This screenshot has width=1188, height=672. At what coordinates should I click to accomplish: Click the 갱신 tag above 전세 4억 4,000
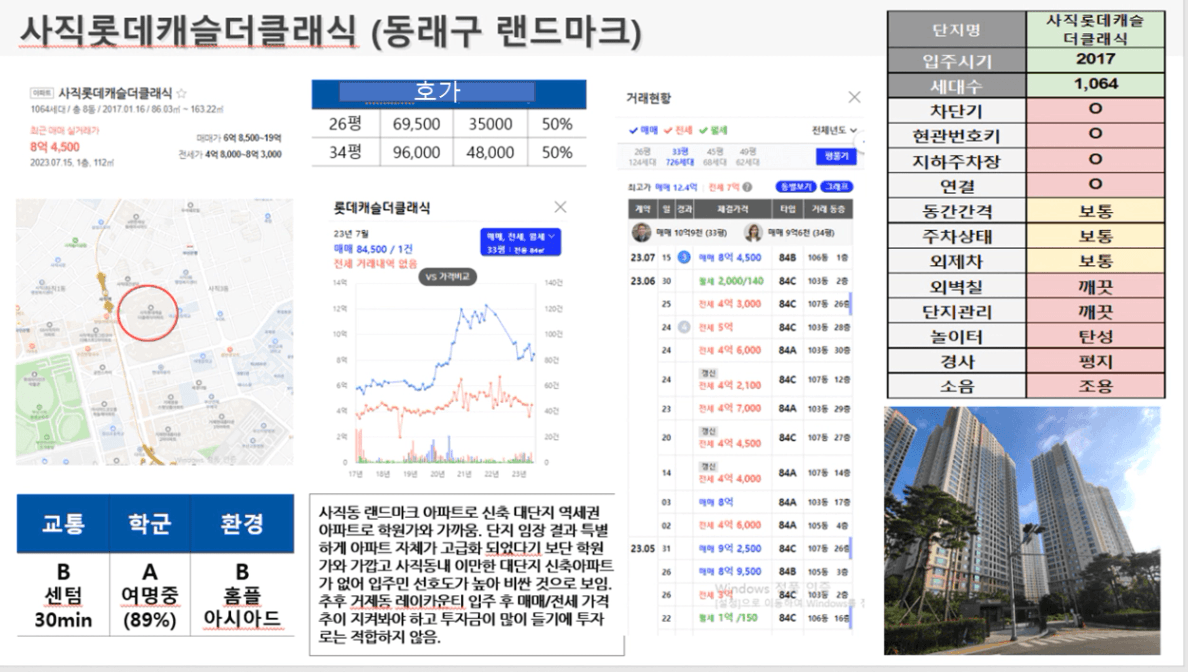click(x=708, y=466)
